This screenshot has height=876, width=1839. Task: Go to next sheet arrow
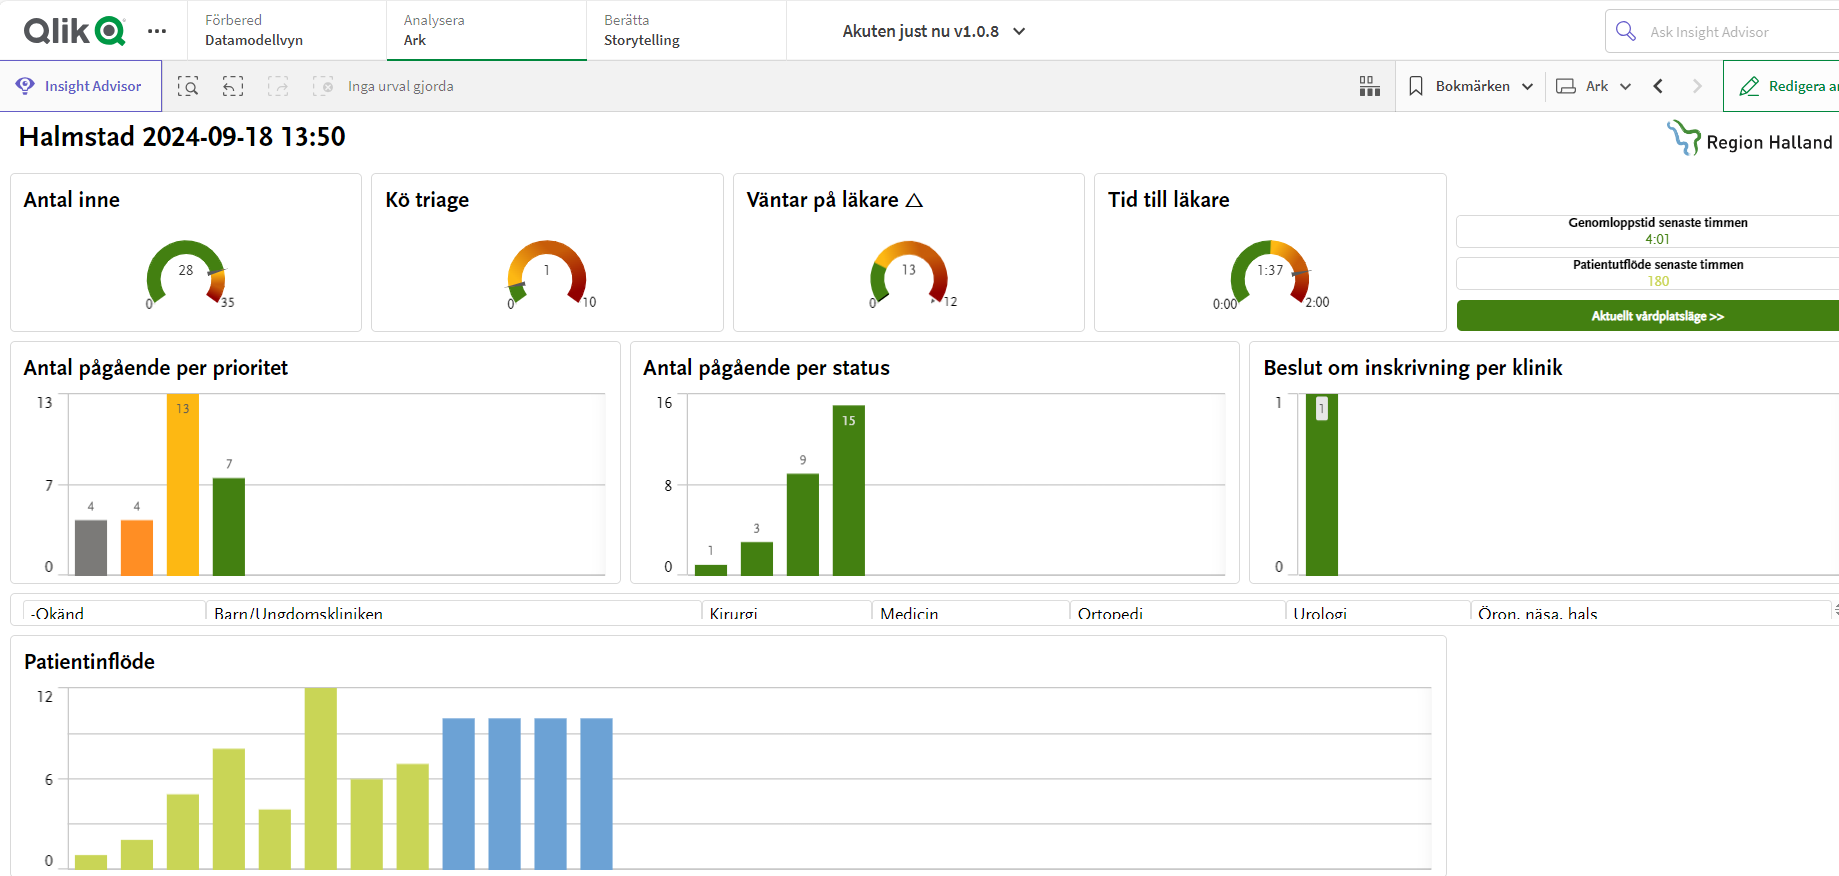(x=1697, y=86)
